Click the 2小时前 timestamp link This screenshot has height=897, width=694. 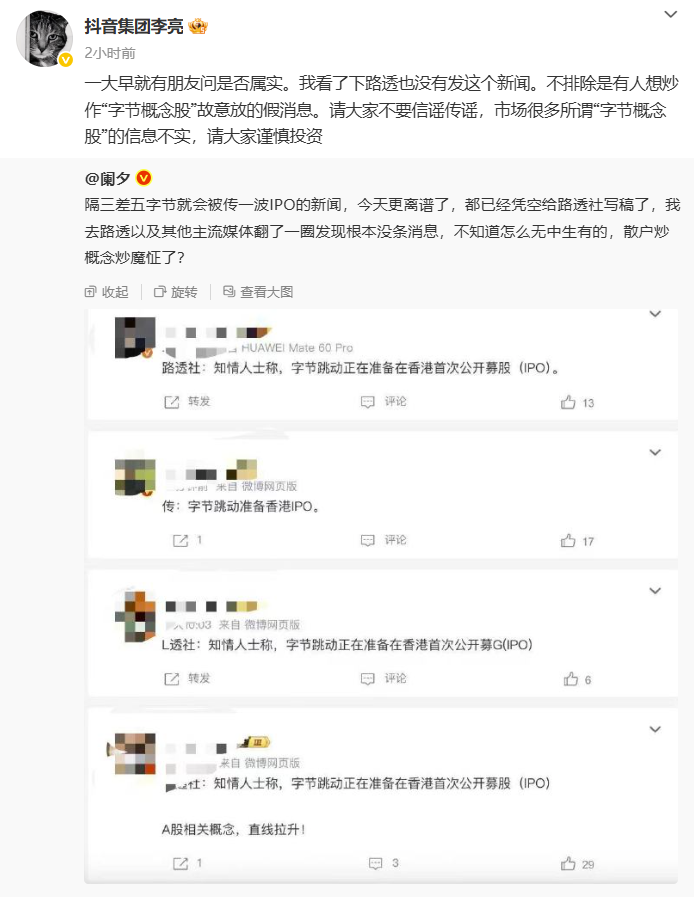(110, 53)
